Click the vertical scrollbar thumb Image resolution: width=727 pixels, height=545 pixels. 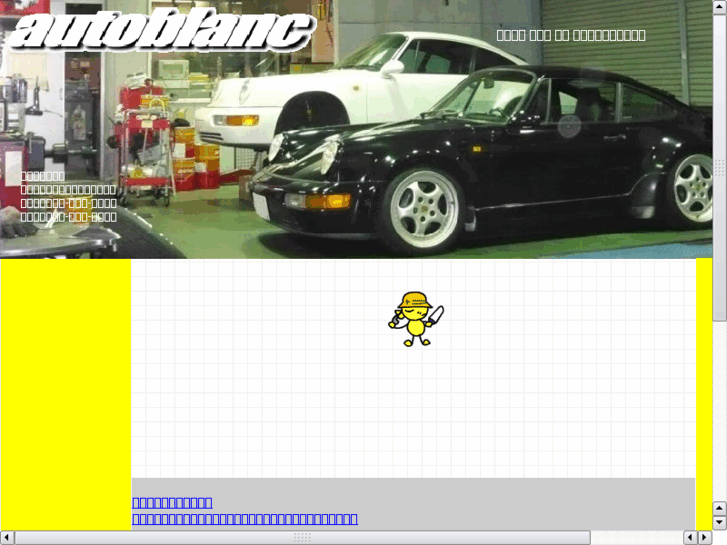[720, 167]
